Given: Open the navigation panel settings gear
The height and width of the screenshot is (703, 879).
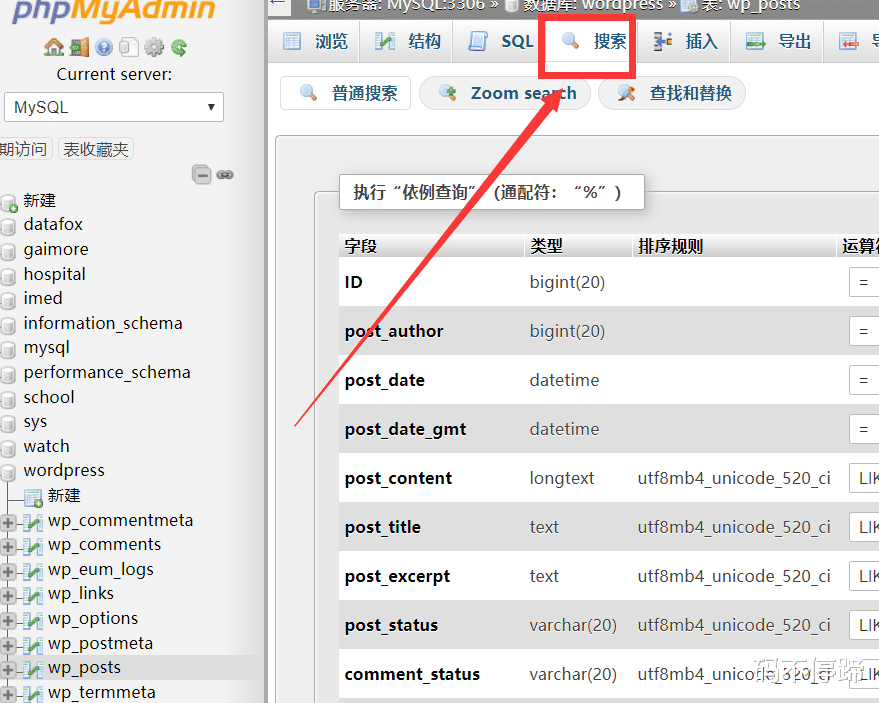Looking at the screenshot, I should coord(153,47).
